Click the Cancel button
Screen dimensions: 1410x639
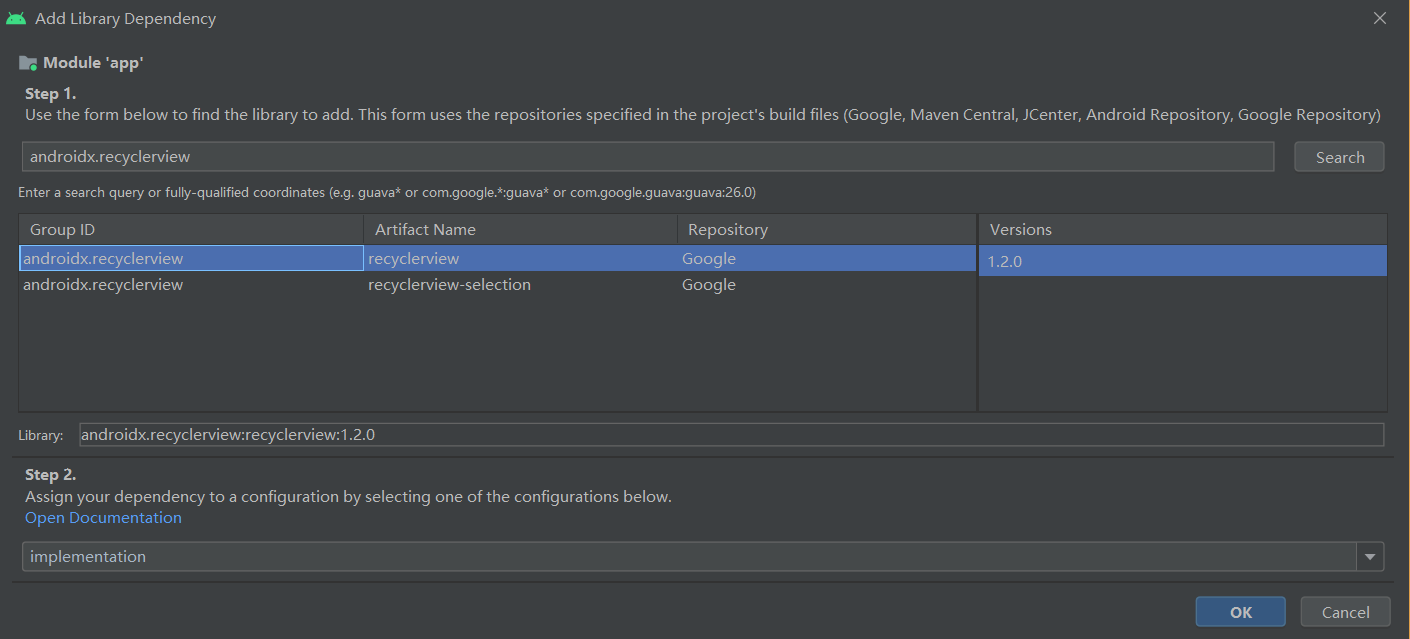[x=1345, y=612]
